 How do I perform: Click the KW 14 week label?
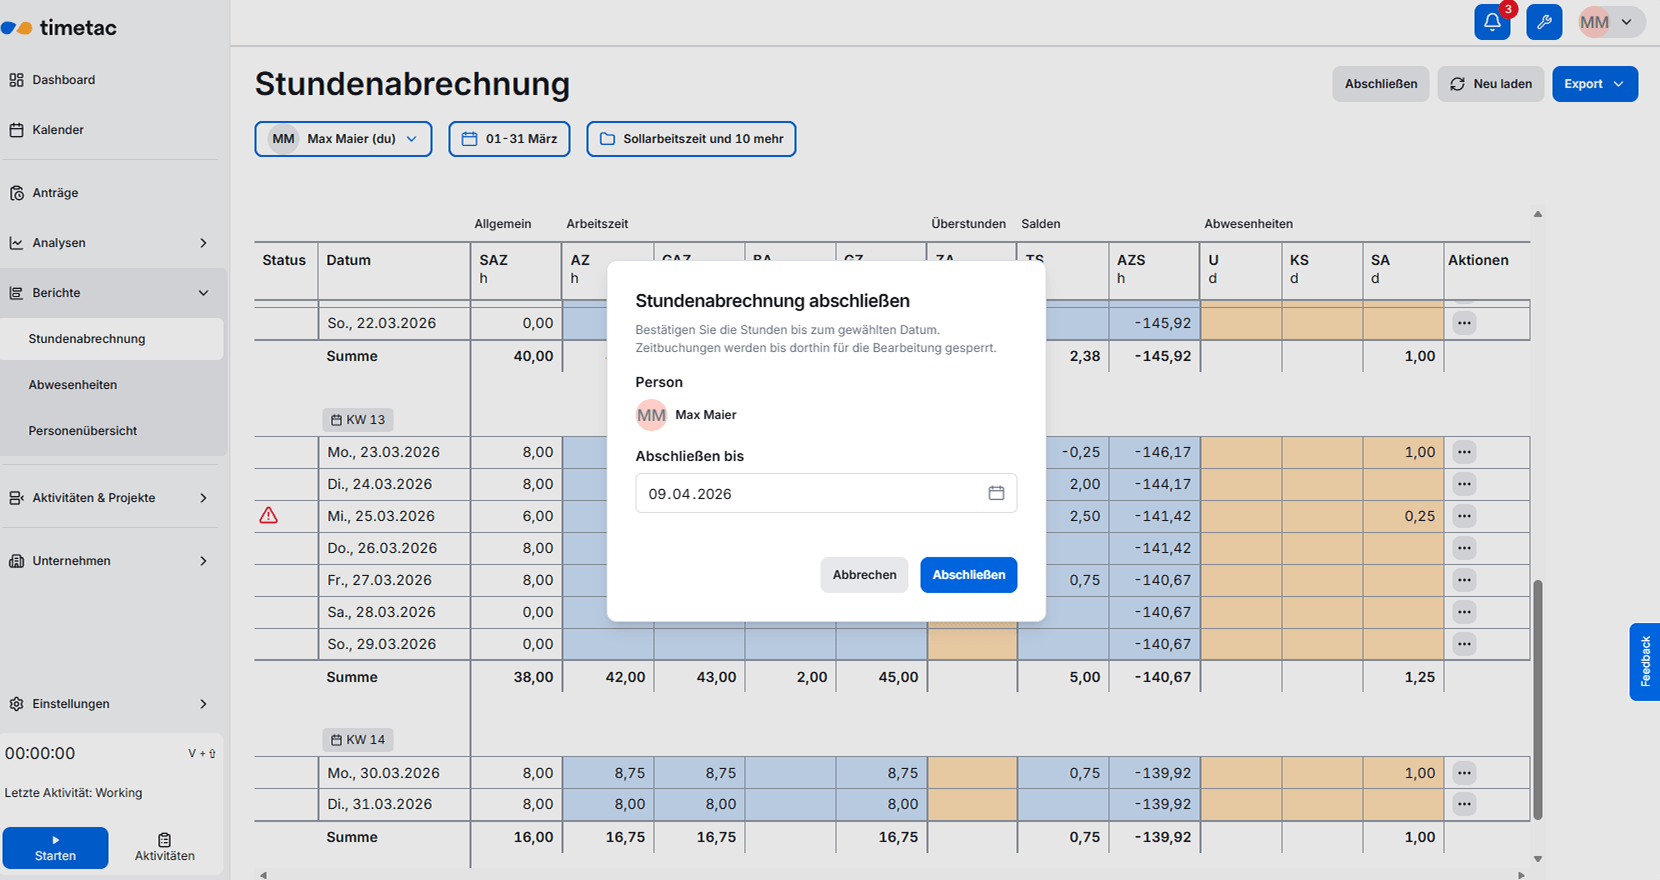[x=357, y=740]
